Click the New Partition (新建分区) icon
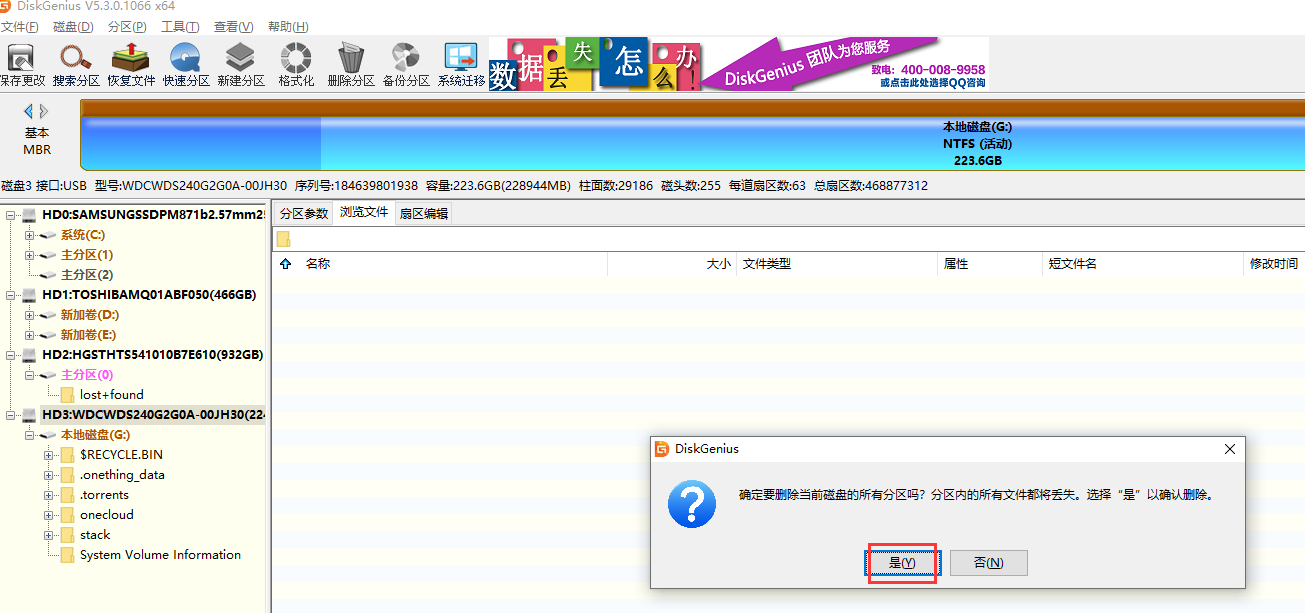Image resolution: width=1305 pixels, height=613 pixels. pyautogui.click(x=241, y=66)
